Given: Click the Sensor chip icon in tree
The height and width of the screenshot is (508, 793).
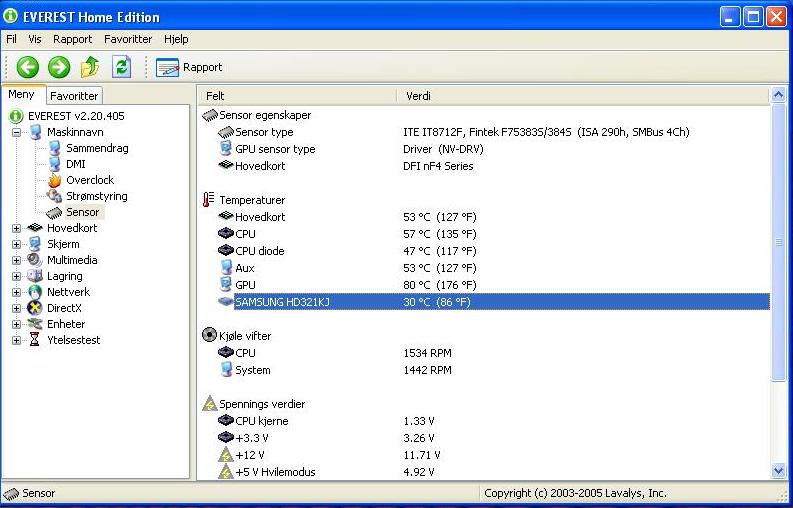Looking at the screenshot, I should (x=54, y=213).
